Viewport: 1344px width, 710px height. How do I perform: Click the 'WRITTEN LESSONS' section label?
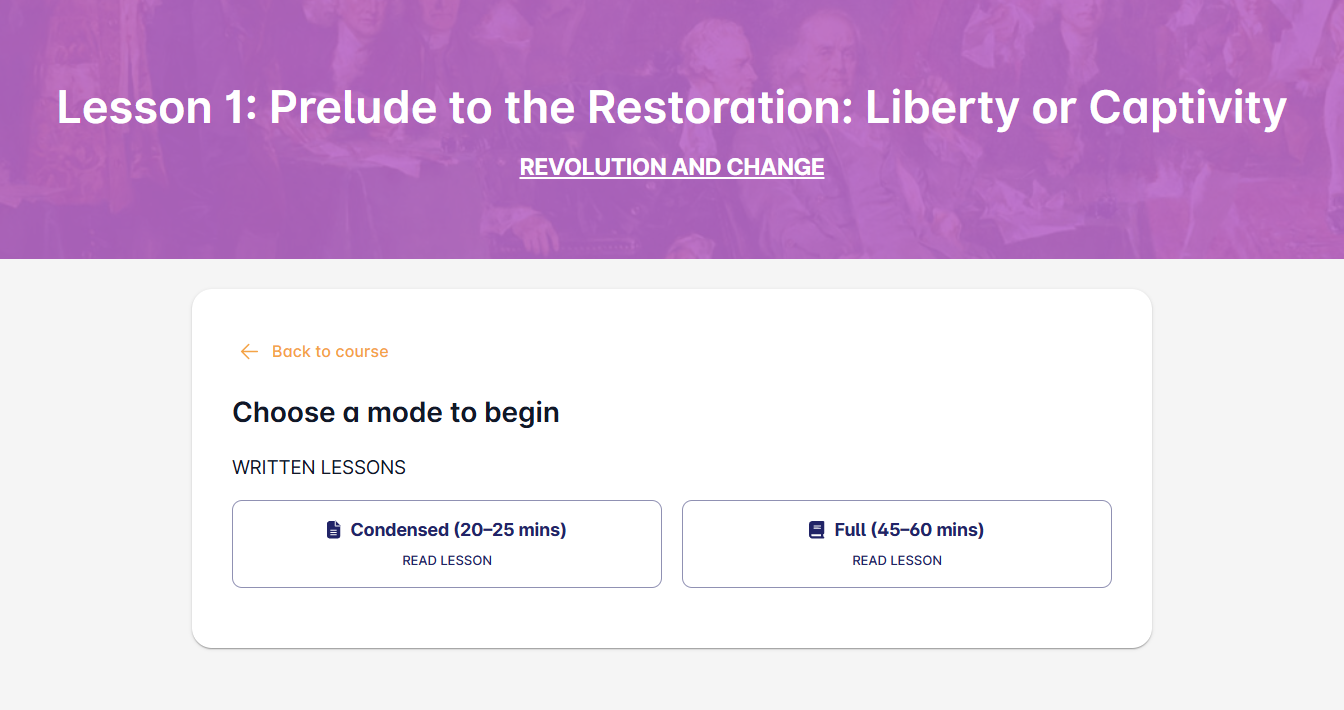(x=319, y=467)
